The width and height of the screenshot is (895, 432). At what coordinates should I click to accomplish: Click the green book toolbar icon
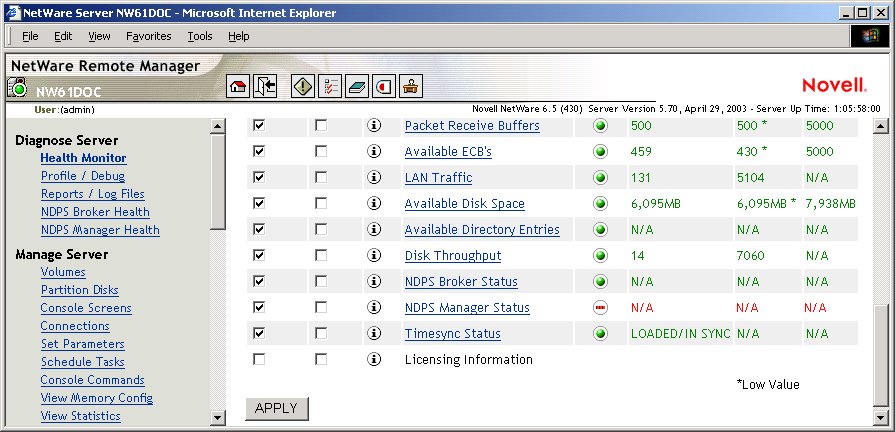[357, 86]
